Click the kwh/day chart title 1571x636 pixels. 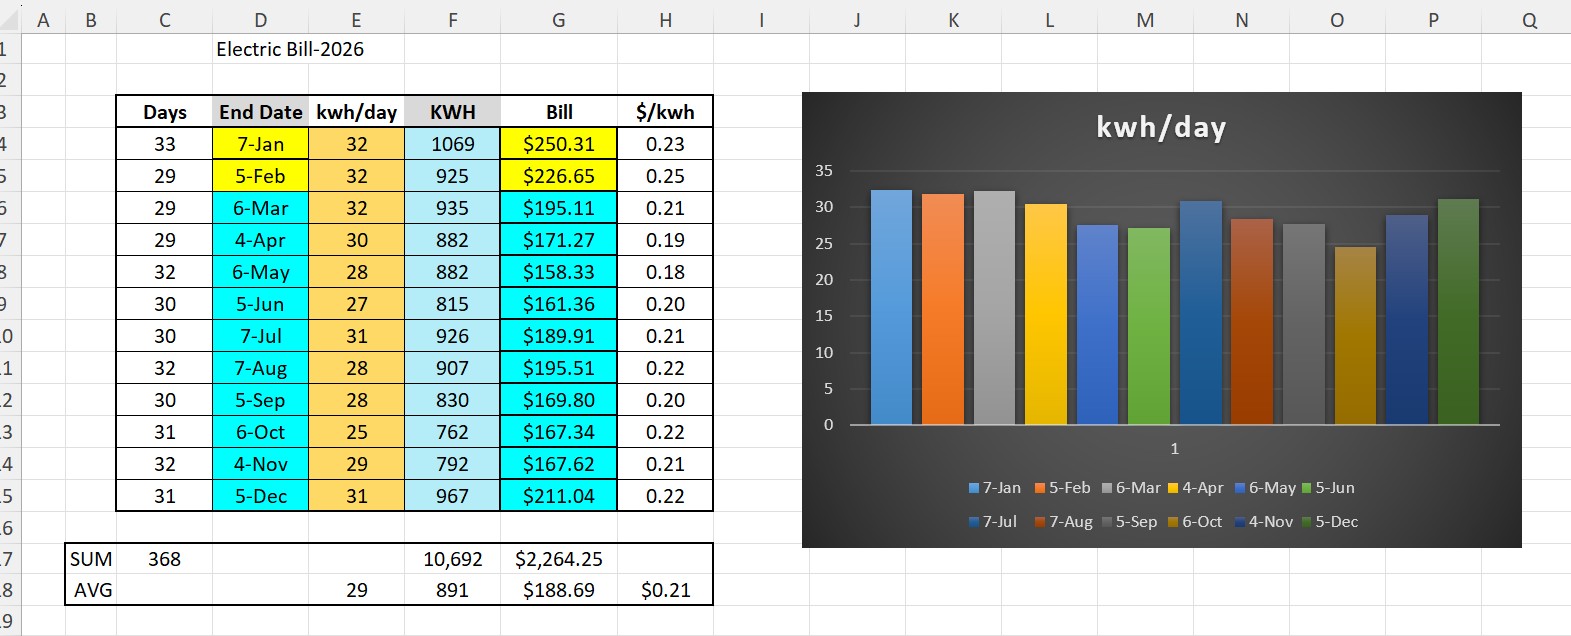(1161, 127)
